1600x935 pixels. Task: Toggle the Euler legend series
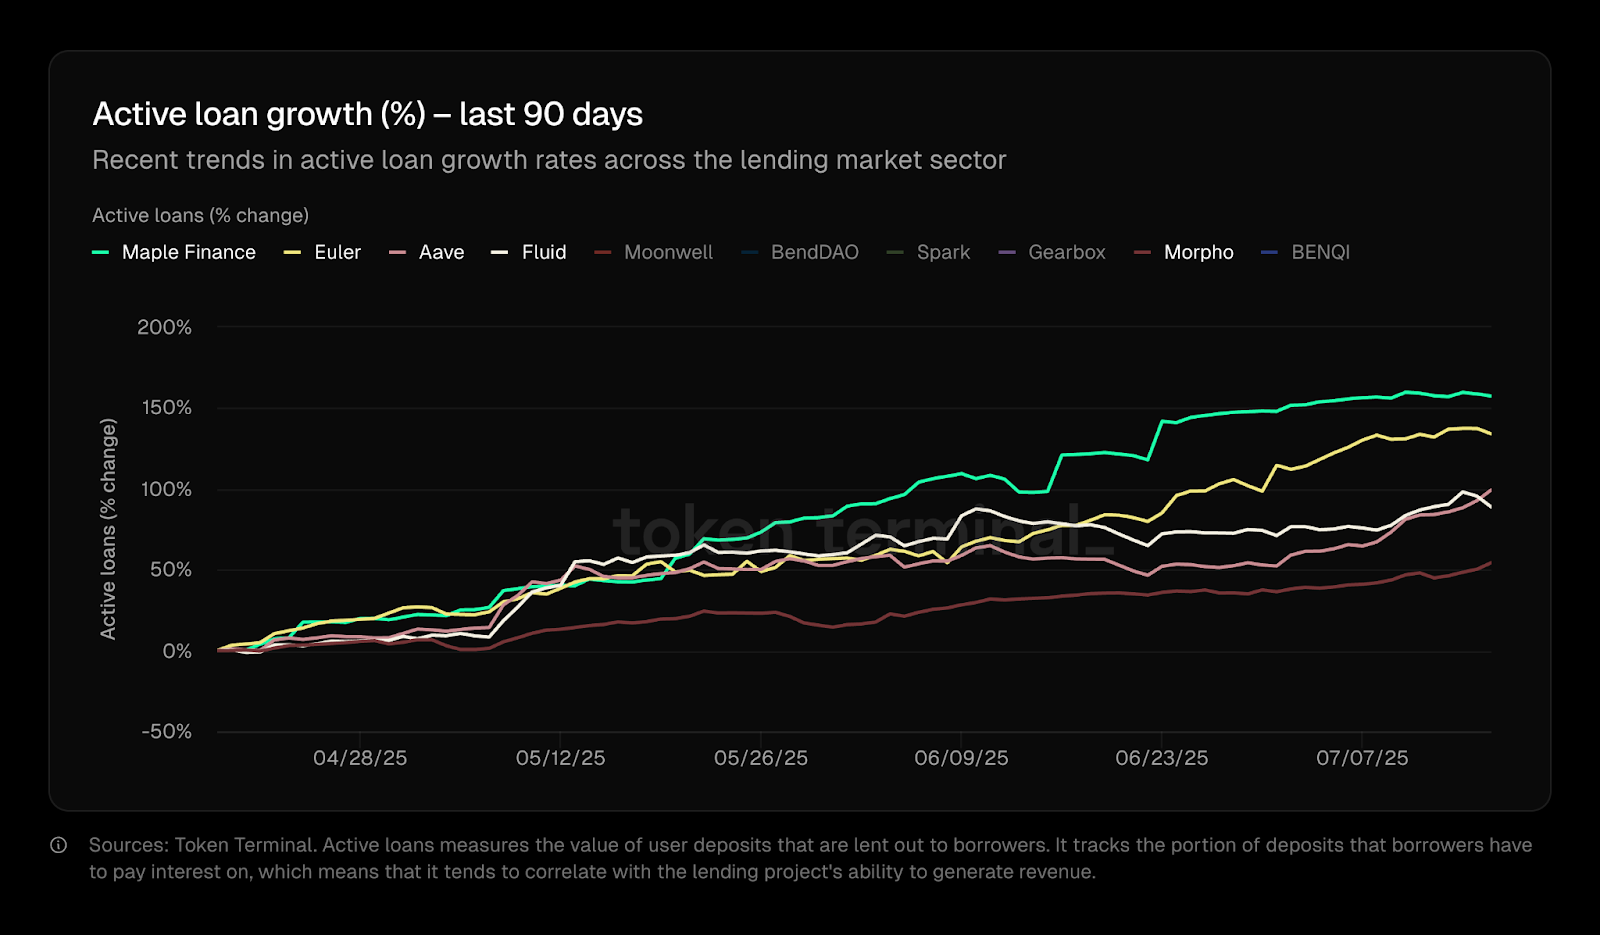(x=322, y=252)
